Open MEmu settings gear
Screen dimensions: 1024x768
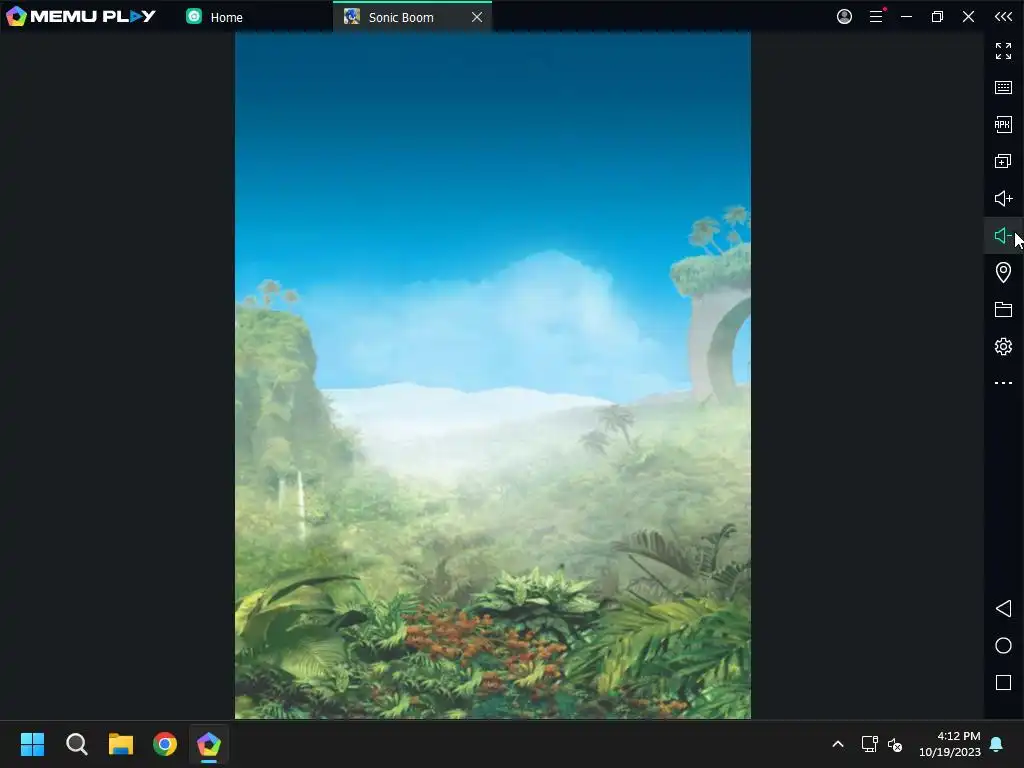pyautogui.click(x=1003, y=346)
